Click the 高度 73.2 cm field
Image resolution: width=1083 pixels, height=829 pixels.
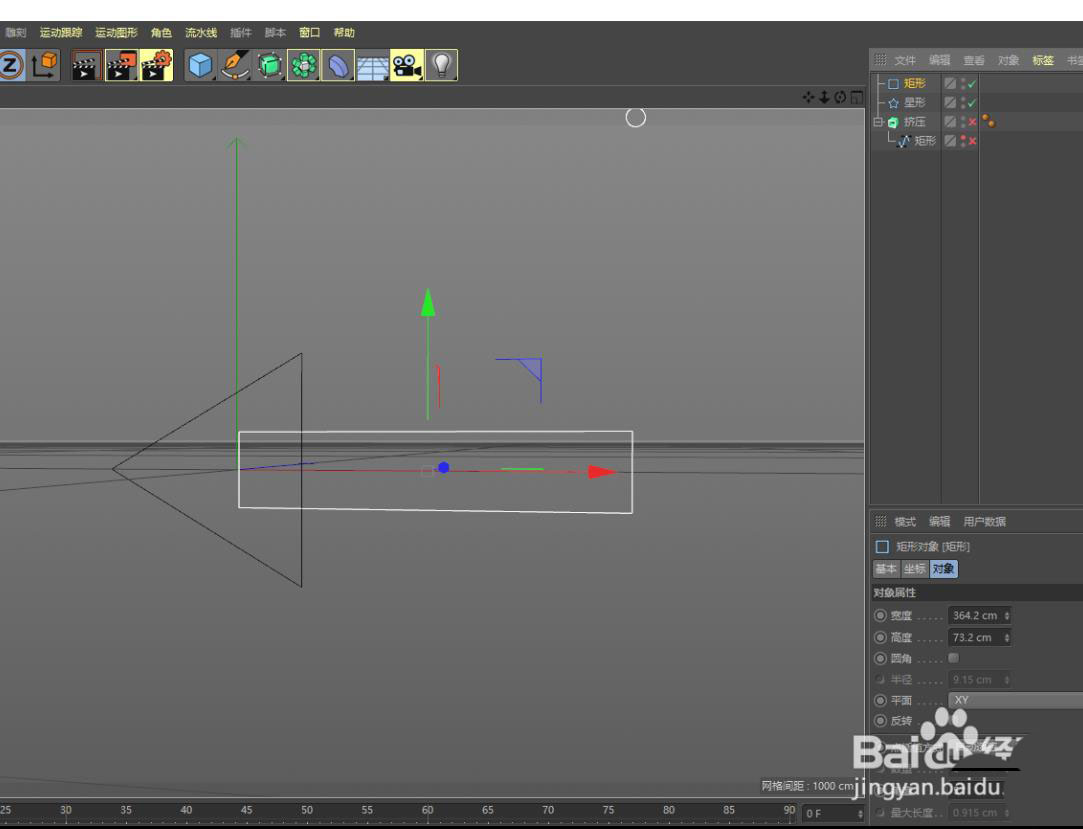(x=979, y=637)
